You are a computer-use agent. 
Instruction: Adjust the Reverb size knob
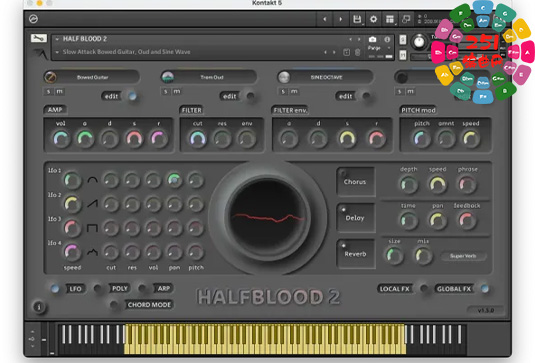(394, 256)
